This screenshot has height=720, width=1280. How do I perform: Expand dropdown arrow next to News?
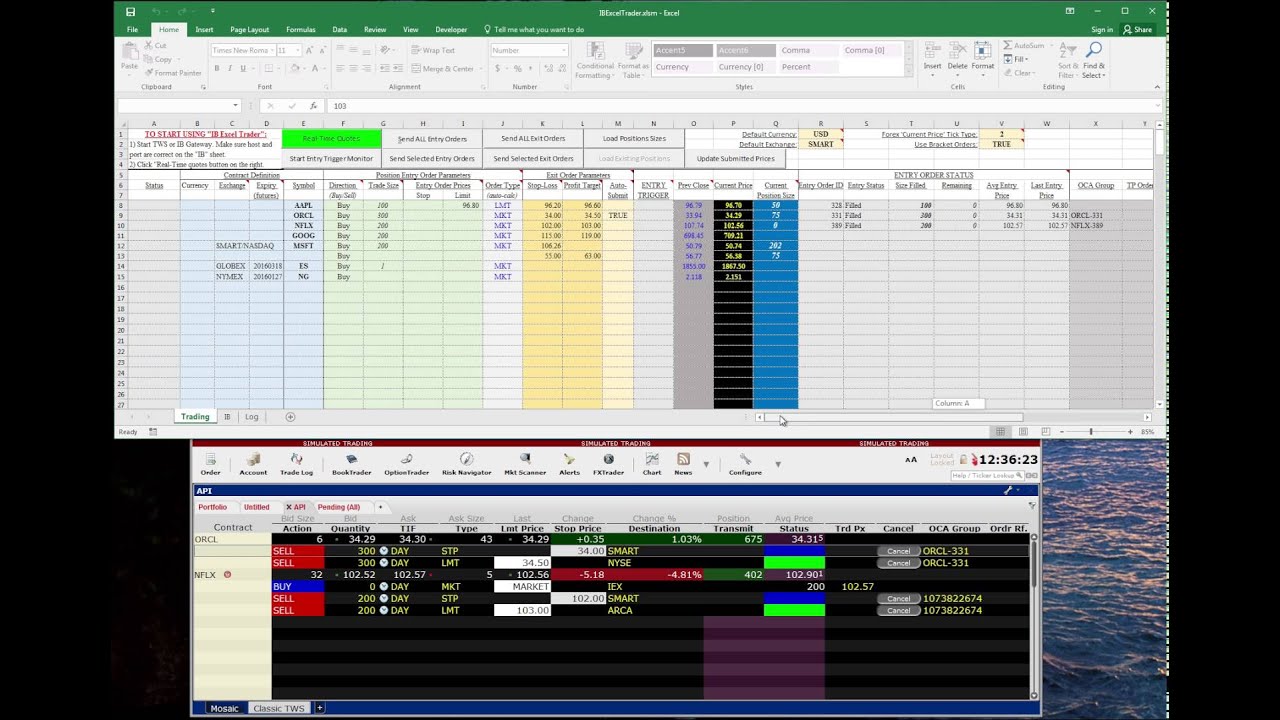click(706, 464)
